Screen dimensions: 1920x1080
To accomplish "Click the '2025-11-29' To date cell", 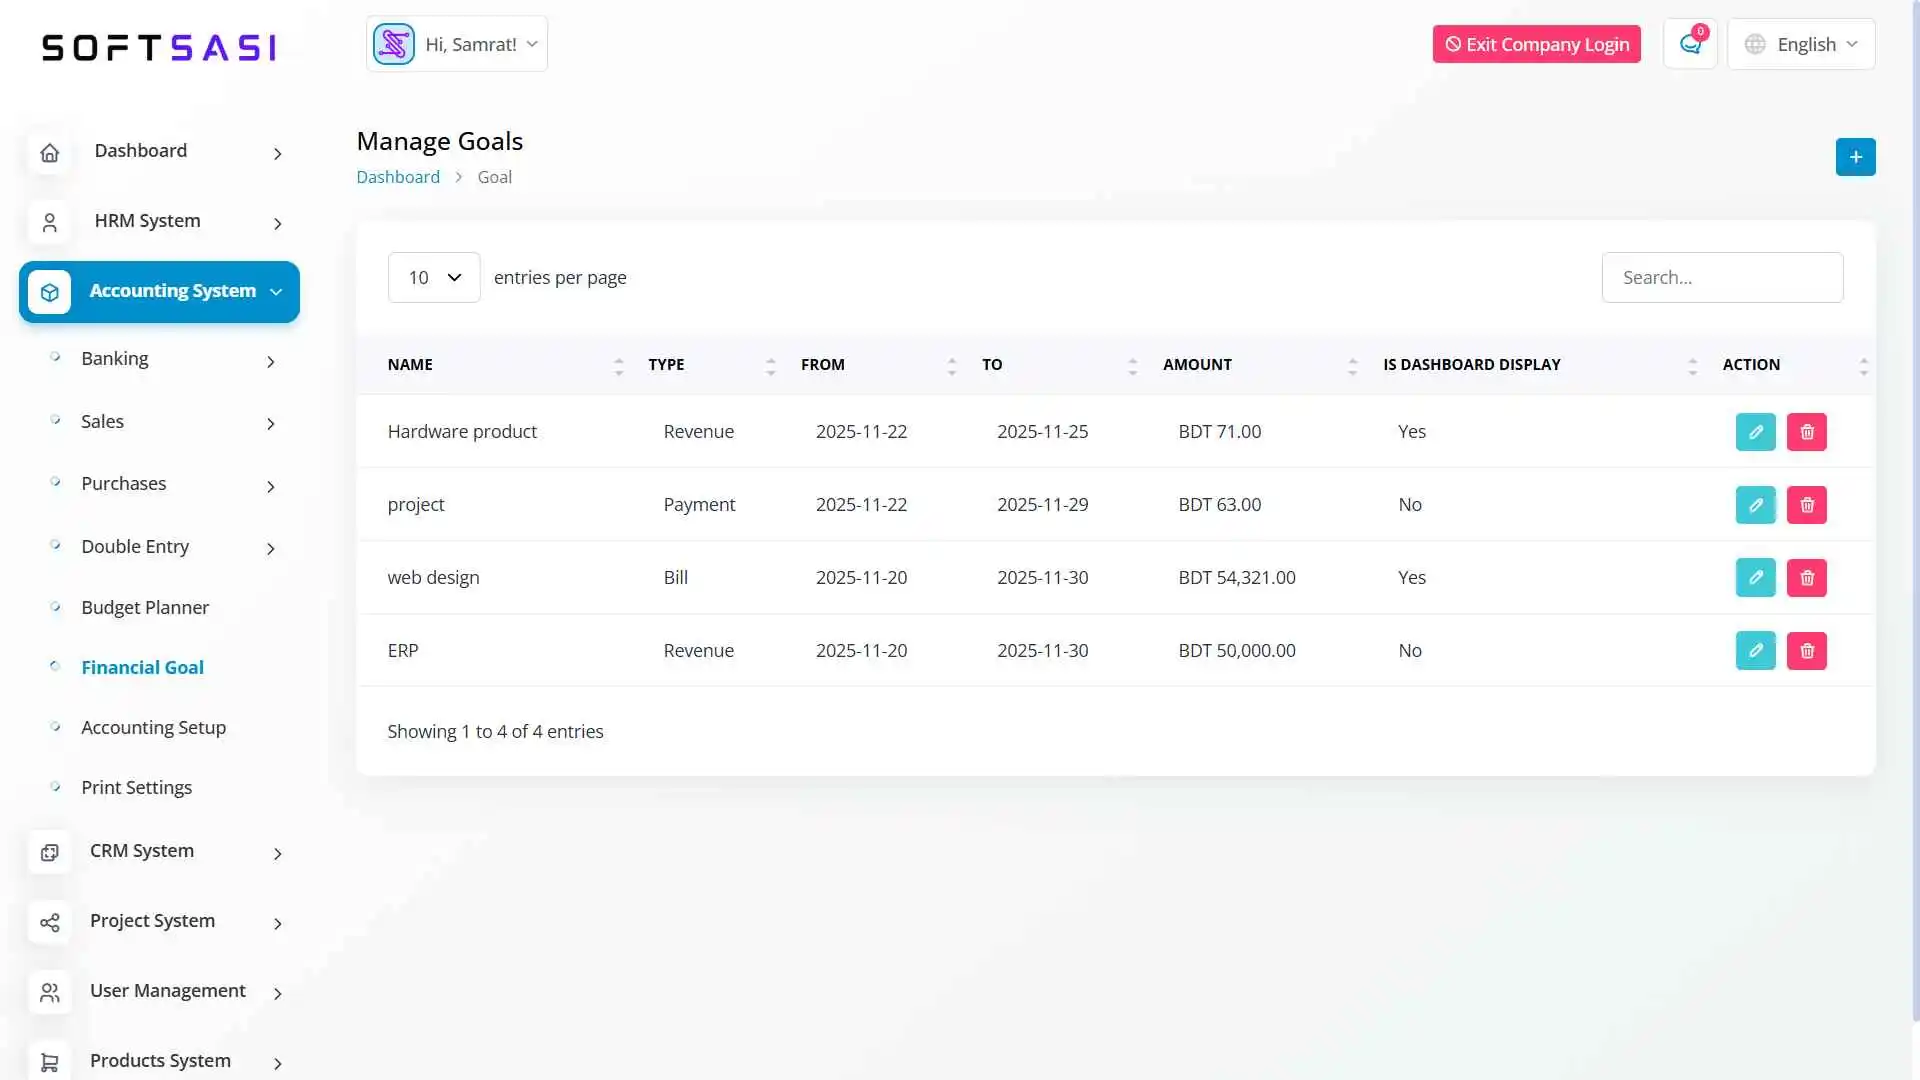I will coord(1042,505).
